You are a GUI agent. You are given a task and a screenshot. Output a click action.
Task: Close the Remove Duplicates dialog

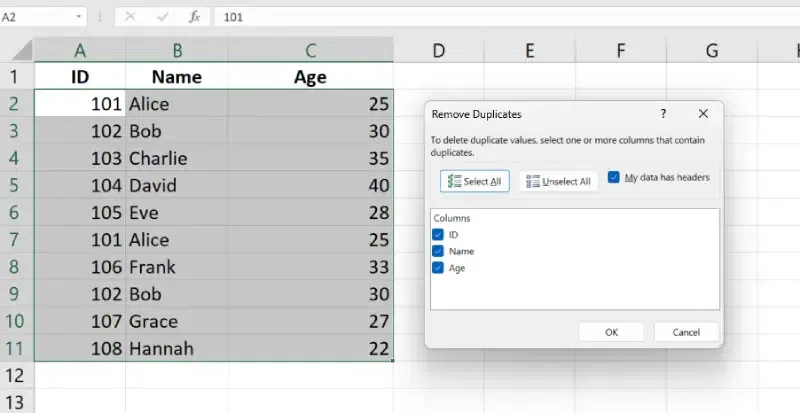coord(703,114)
